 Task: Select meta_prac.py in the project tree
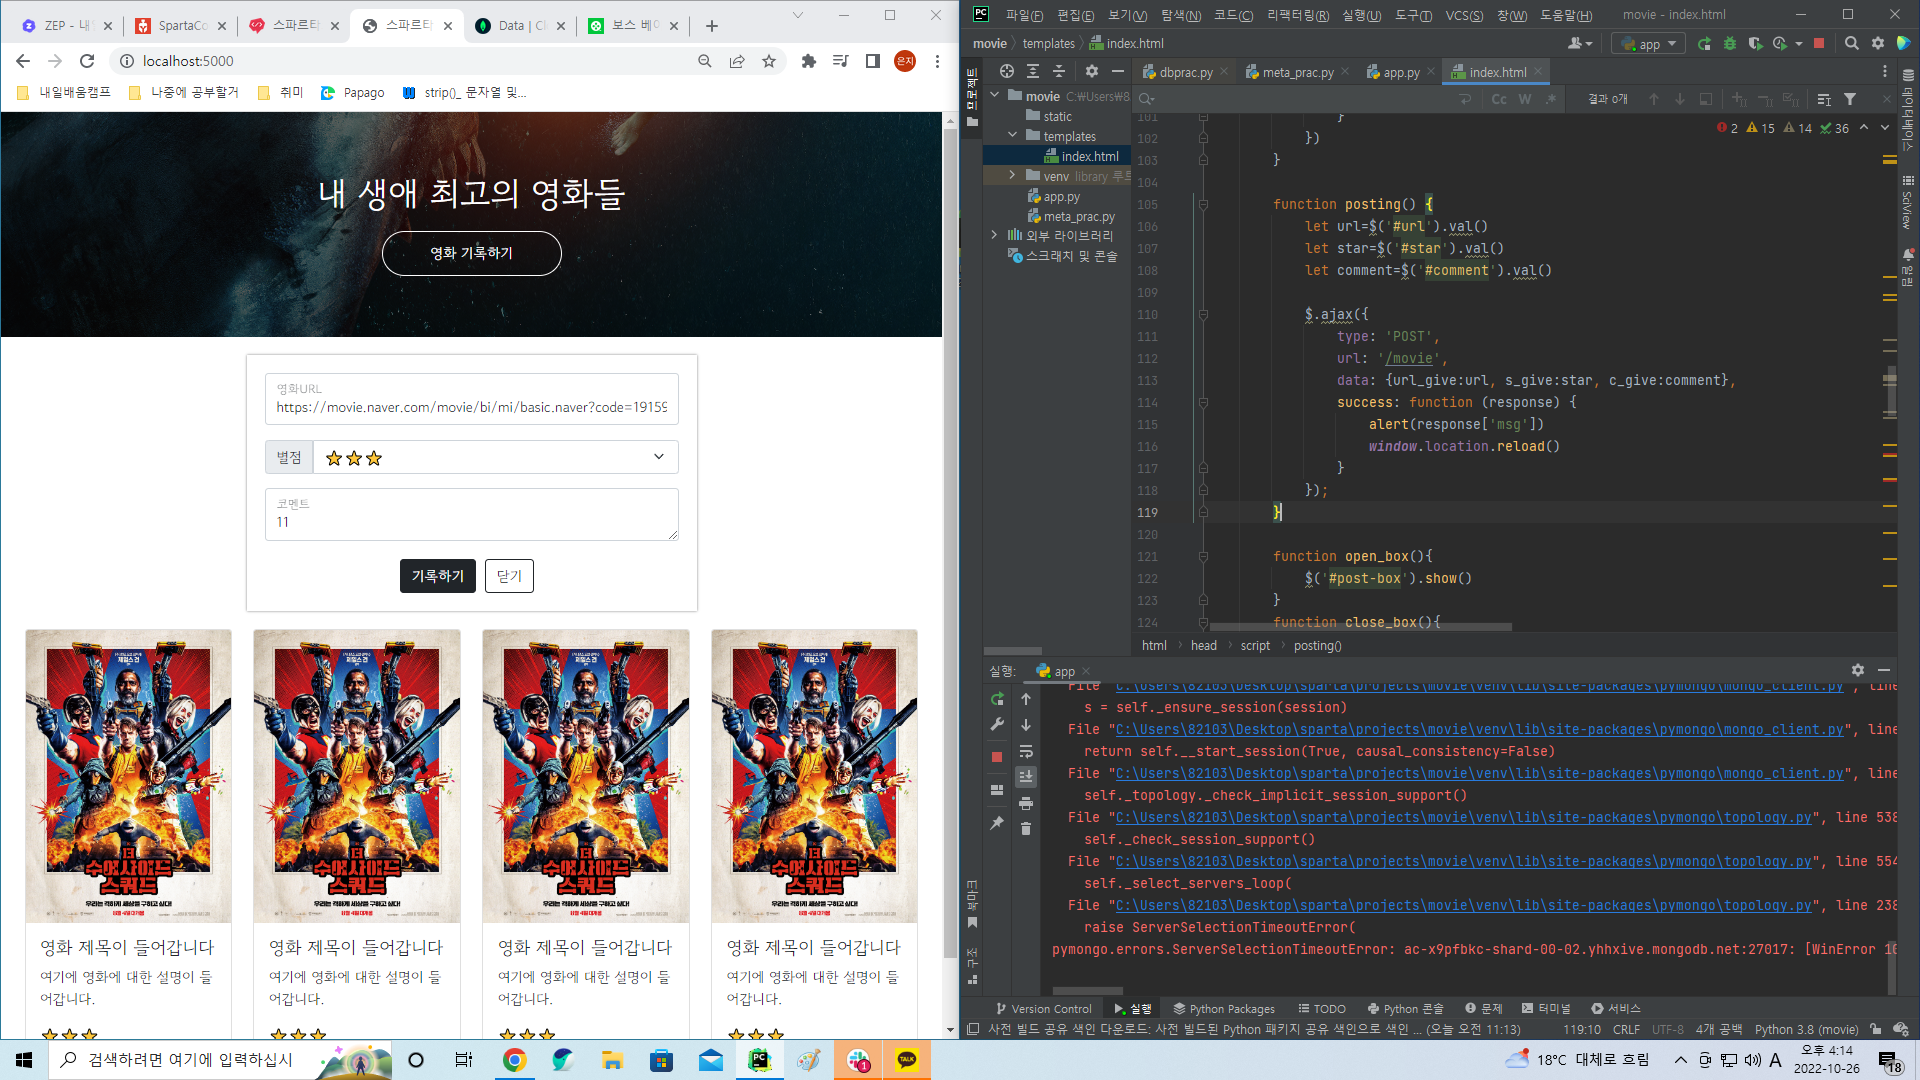(x=1078, y=216)
